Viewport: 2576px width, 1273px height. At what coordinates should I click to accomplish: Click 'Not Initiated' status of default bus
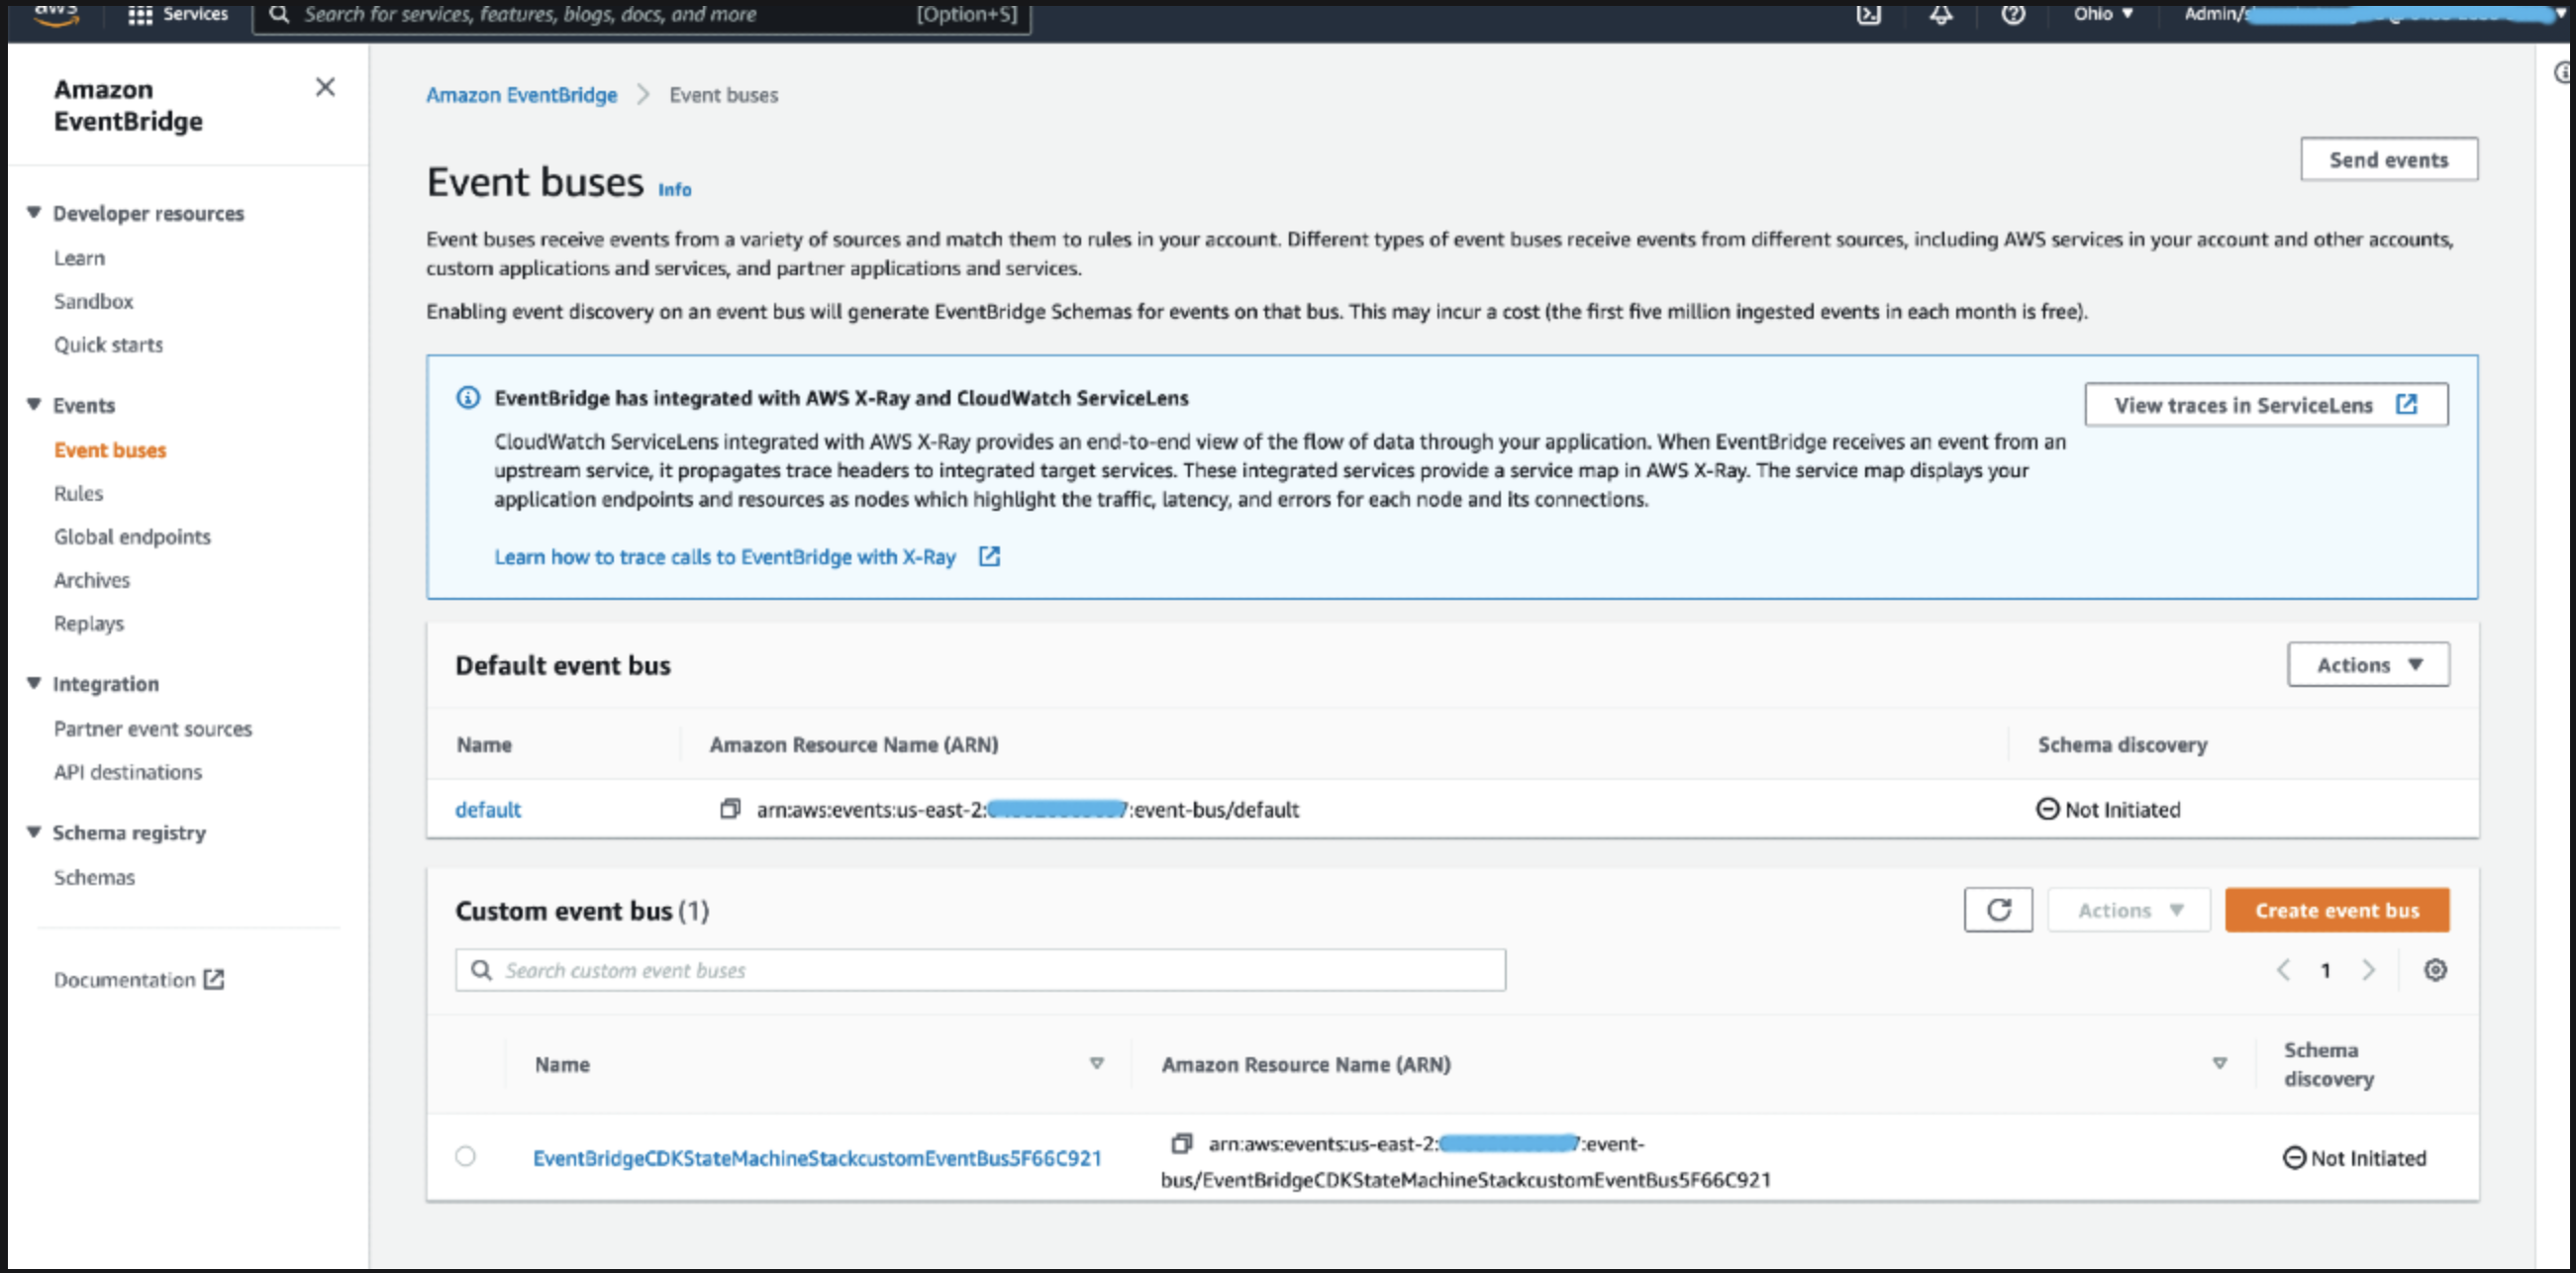click(2108, 808)
